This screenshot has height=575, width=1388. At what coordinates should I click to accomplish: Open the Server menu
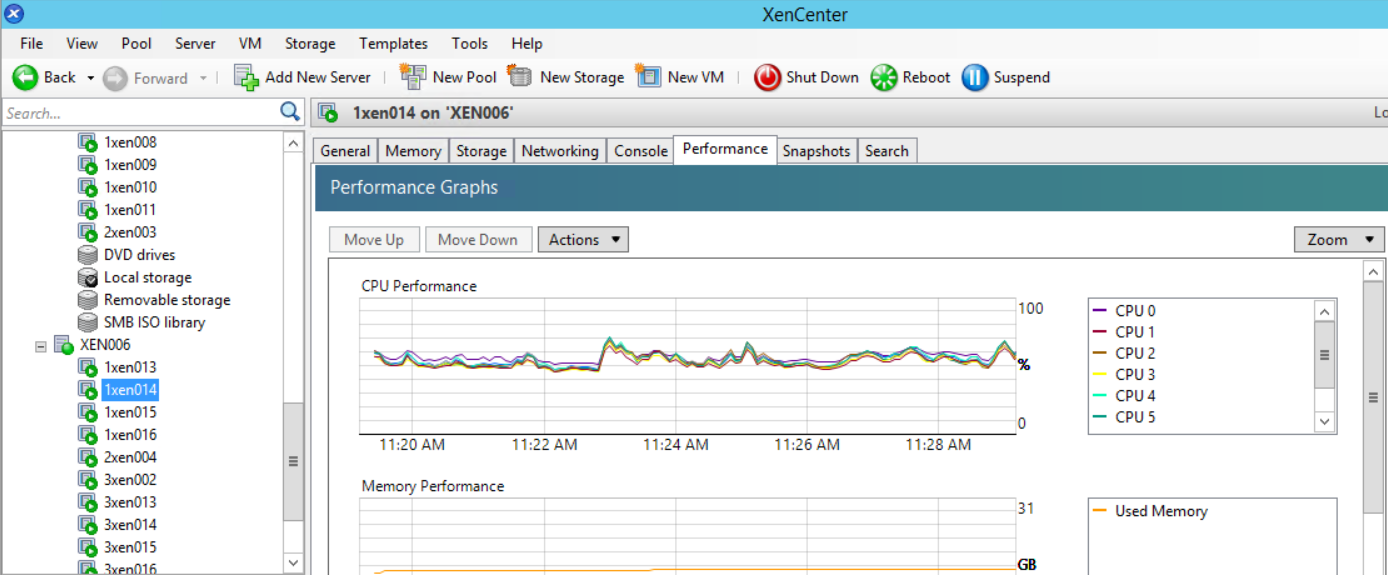click(x=195, y=43)
